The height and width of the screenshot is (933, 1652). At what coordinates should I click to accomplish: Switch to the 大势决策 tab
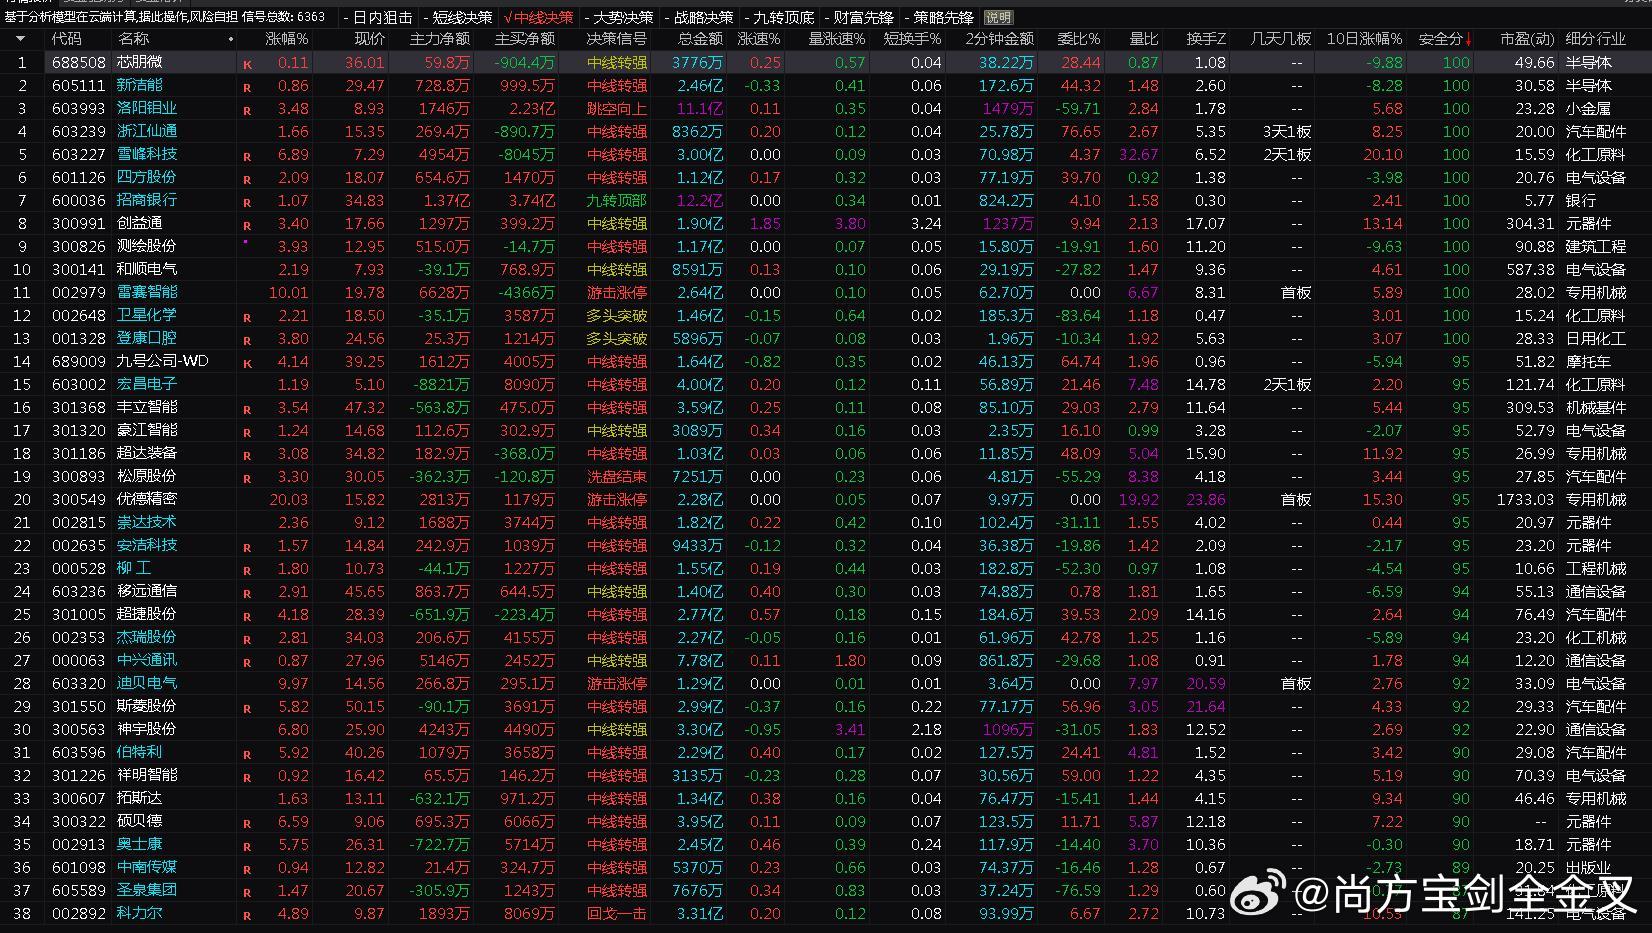(x=623, y=17)
